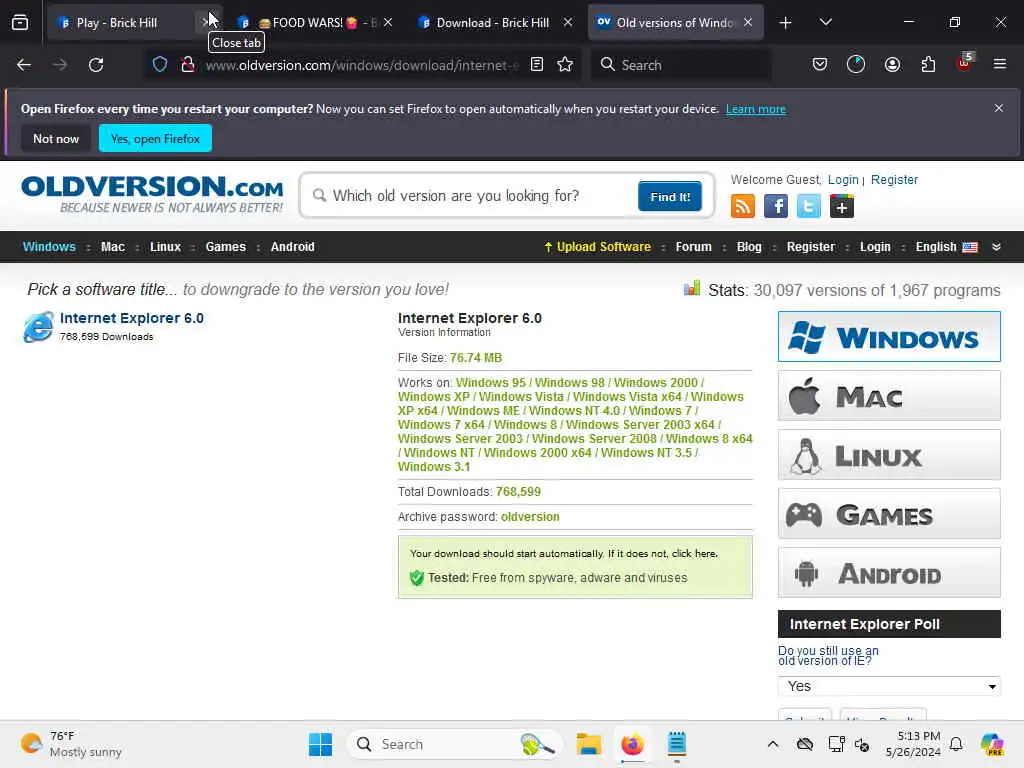Focus the old version search field
The width and height of the screenshot is (1024, 768).
click(470, 196)
